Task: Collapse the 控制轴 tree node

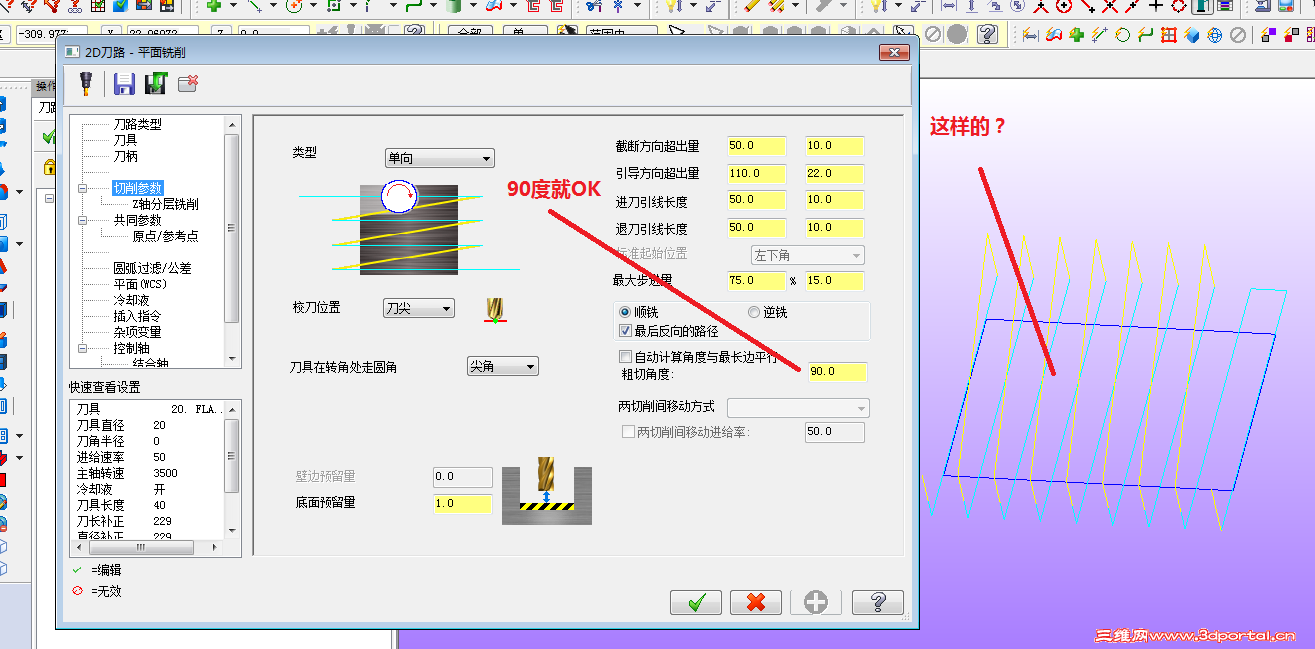Action: pos(83,348)
